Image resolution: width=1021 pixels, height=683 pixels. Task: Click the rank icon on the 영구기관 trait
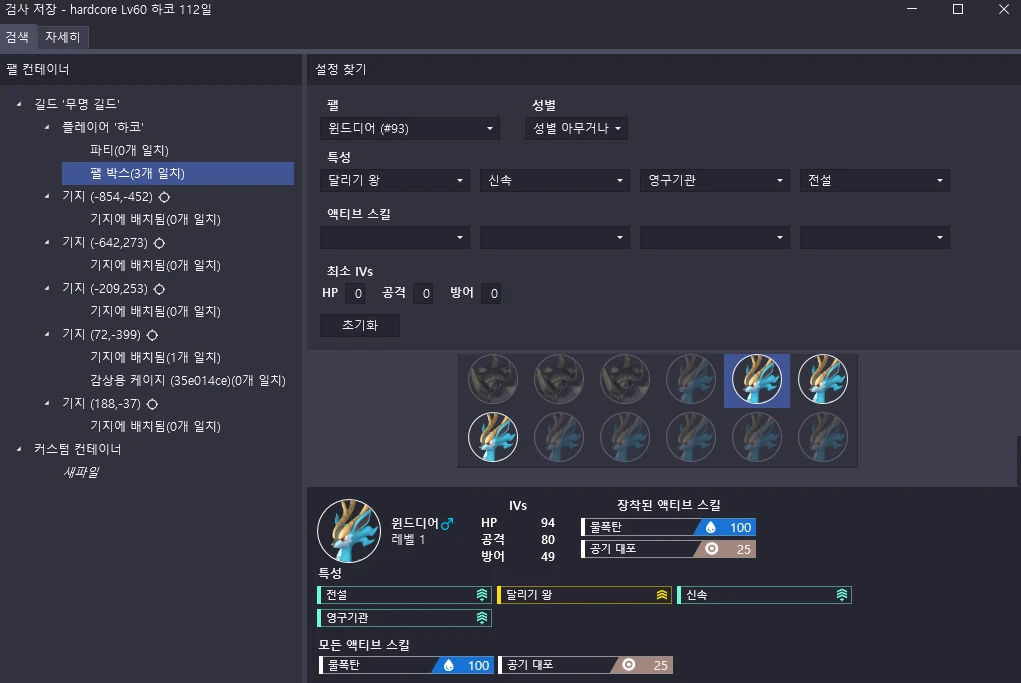482,618
